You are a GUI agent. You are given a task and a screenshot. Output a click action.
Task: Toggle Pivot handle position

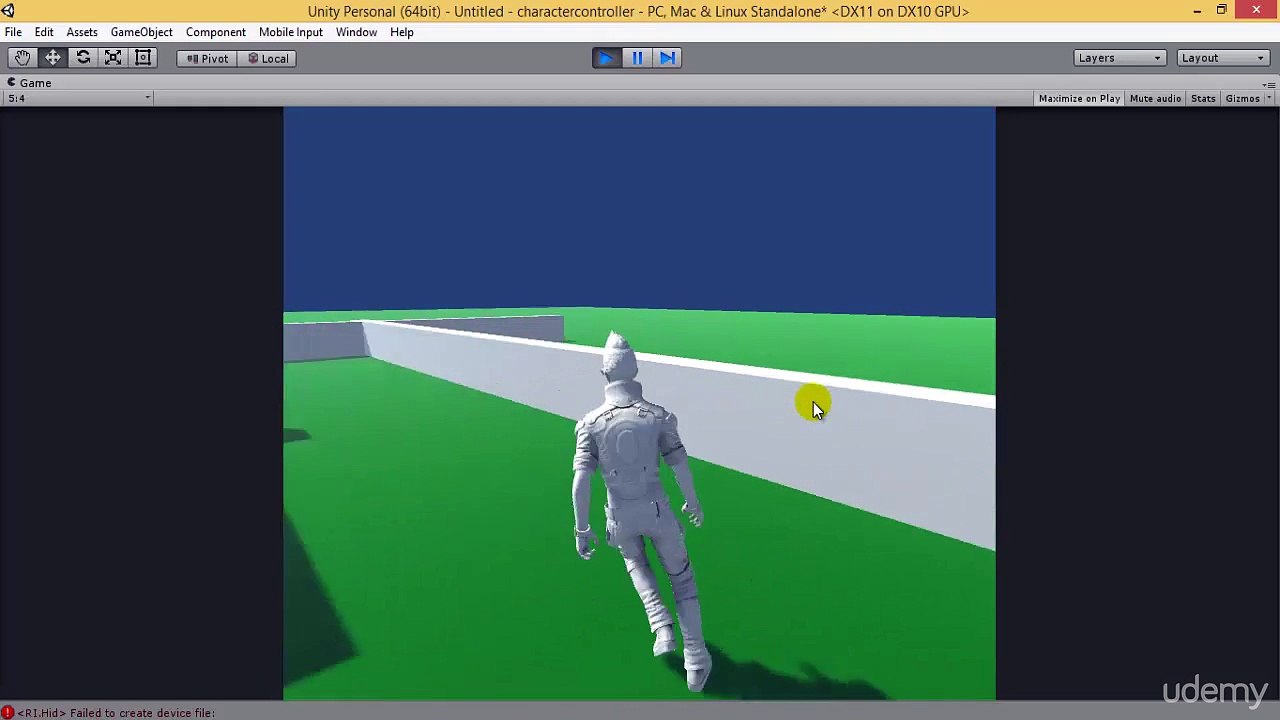pos(207,58)
